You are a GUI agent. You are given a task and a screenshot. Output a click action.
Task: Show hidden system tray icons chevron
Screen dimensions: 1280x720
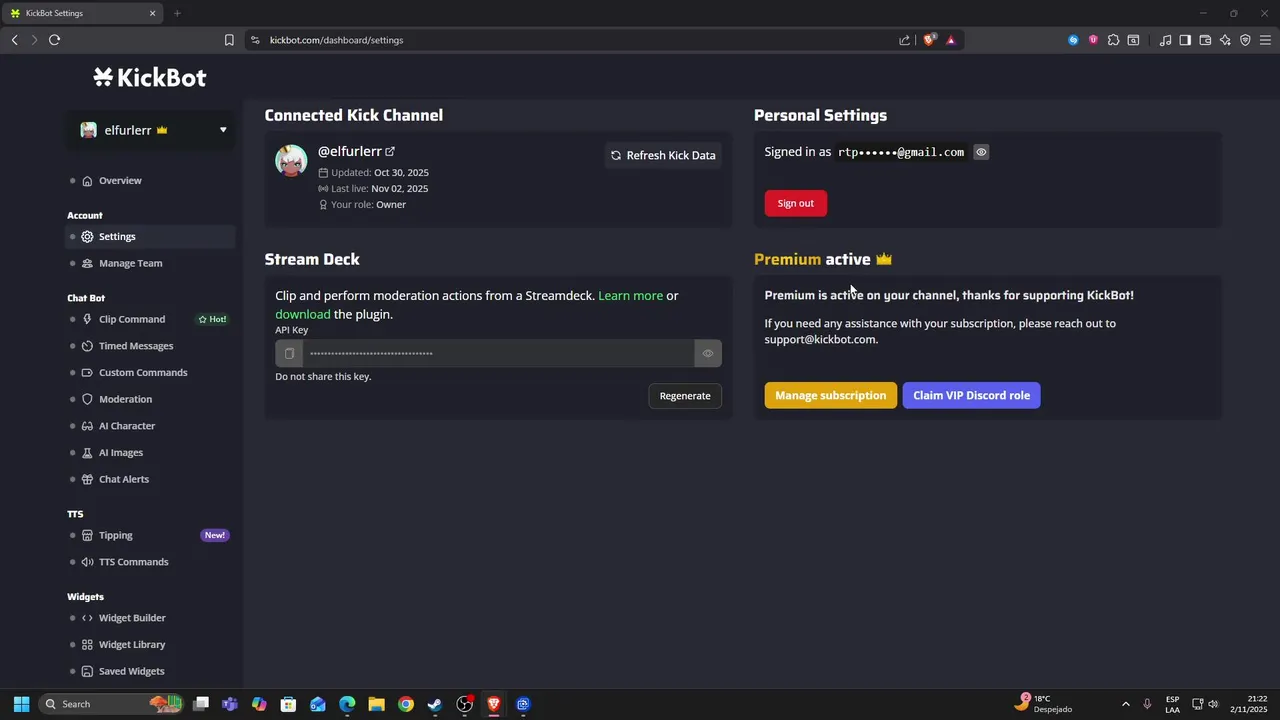pyautogui.click(x=1126, y=704)
